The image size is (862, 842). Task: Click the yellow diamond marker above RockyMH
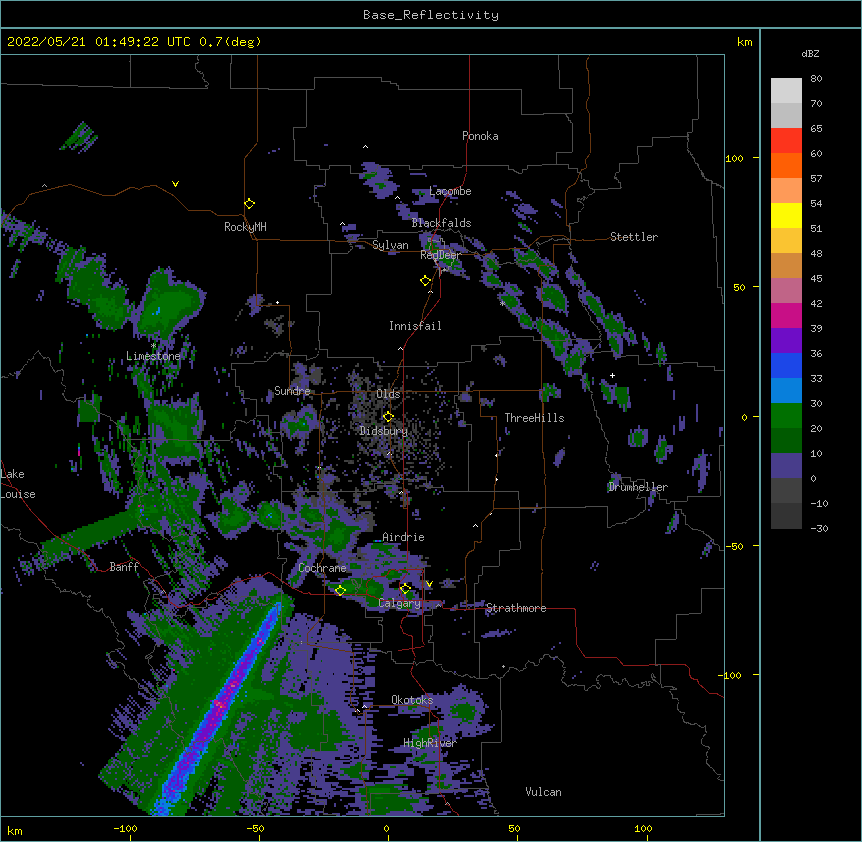[x=249, y=204]
